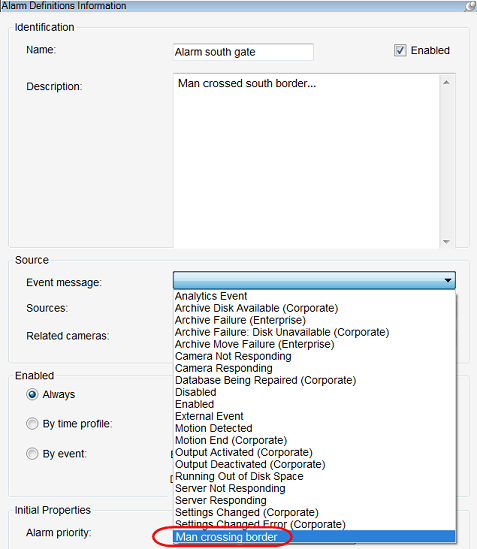477x549 pixels.
Task: Collapse the Event message dropdown arrow
Action: click(448, 280)
